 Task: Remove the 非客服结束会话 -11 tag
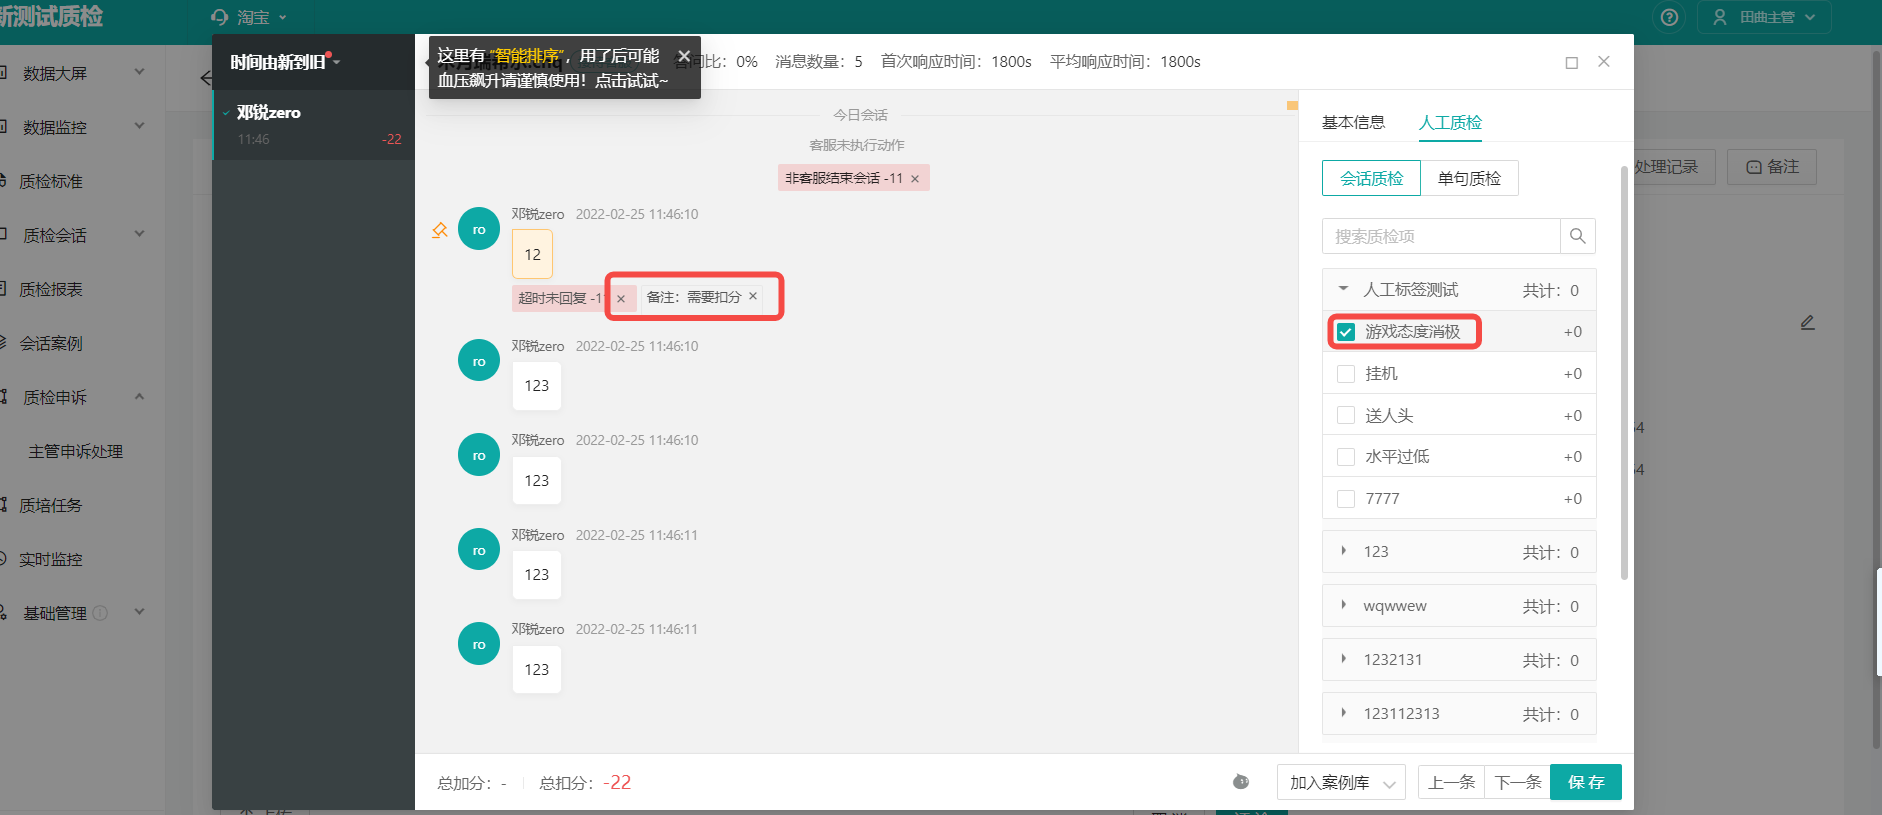[x=914, y=179]
